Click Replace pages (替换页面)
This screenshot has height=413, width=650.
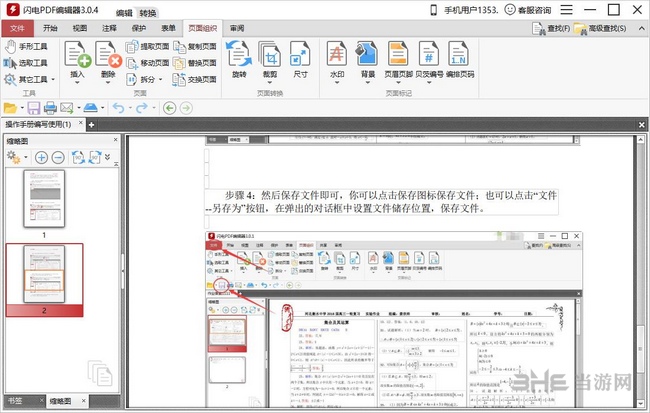(195, 63)
